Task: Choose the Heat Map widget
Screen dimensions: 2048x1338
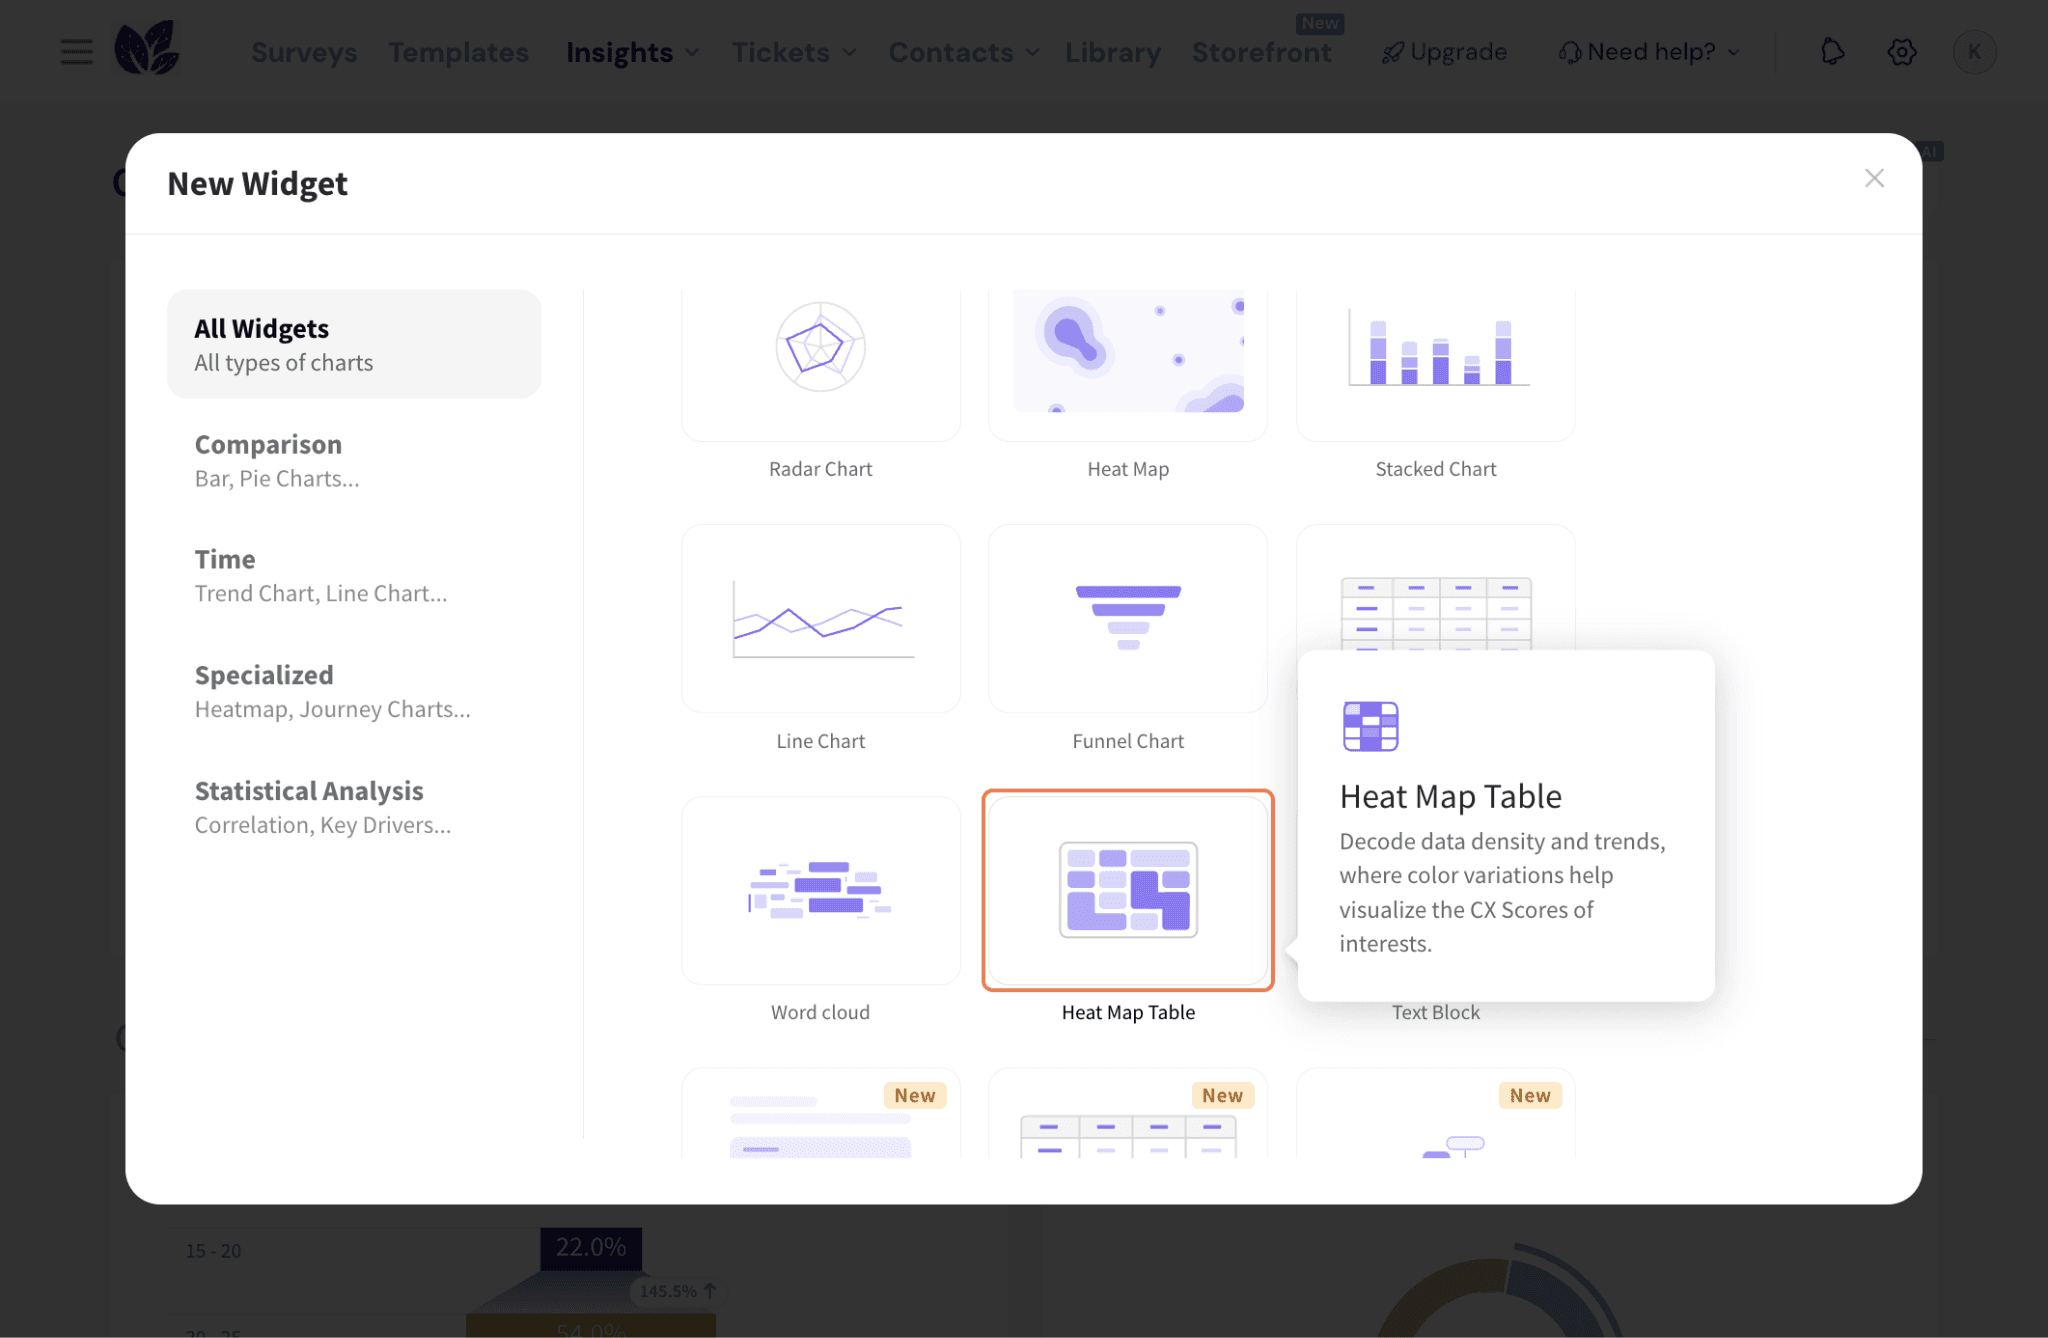Action: [x=1127, y=365]
